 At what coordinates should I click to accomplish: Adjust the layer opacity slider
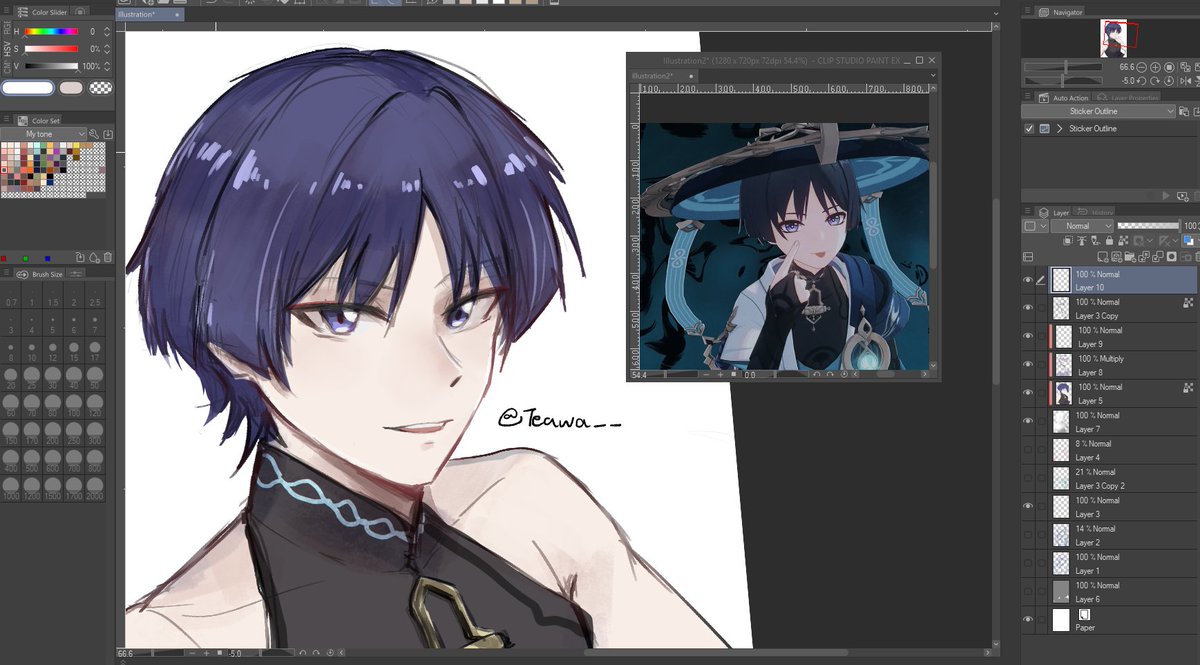point(1148,226)
